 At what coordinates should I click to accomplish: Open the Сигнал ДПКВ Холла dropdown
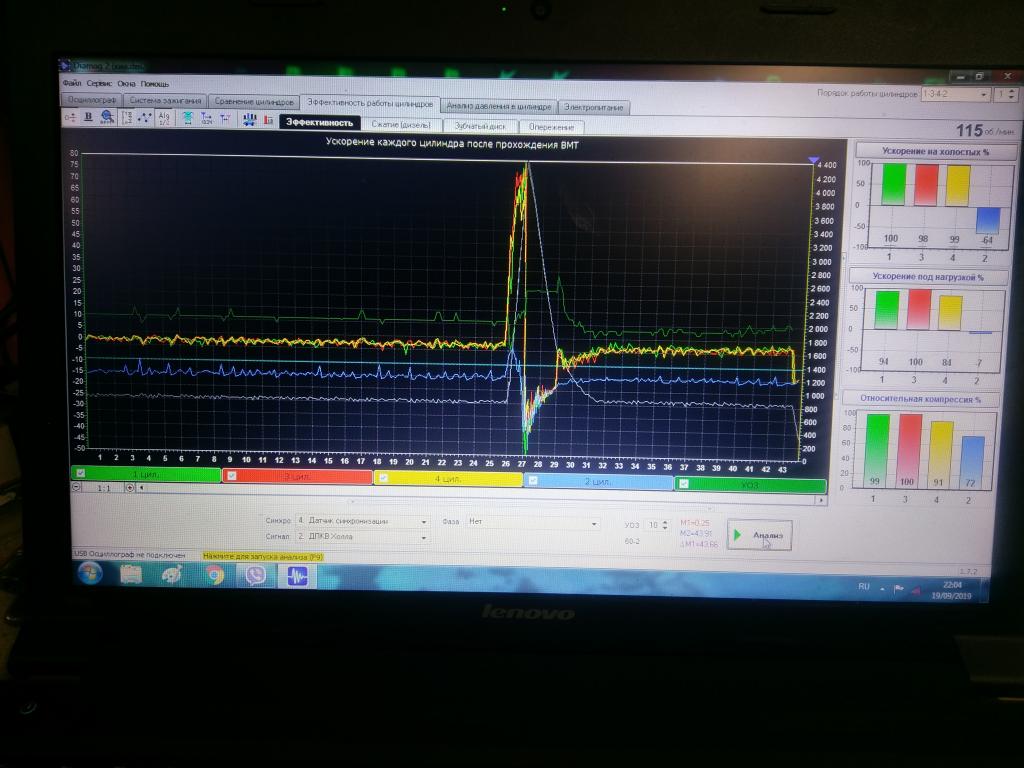pyautogui.click(x=362, y=537)
